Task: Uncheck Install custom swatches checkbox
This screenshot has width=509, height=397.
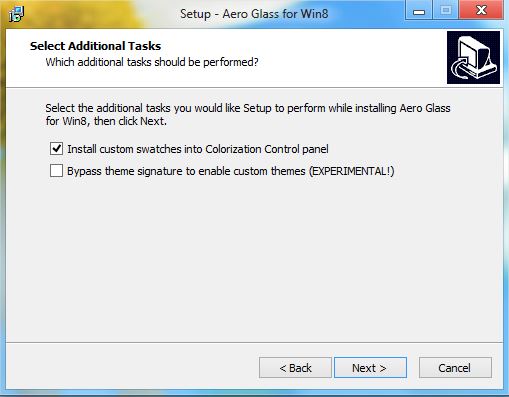Action: pyautogui.click(x=56, y=149)
